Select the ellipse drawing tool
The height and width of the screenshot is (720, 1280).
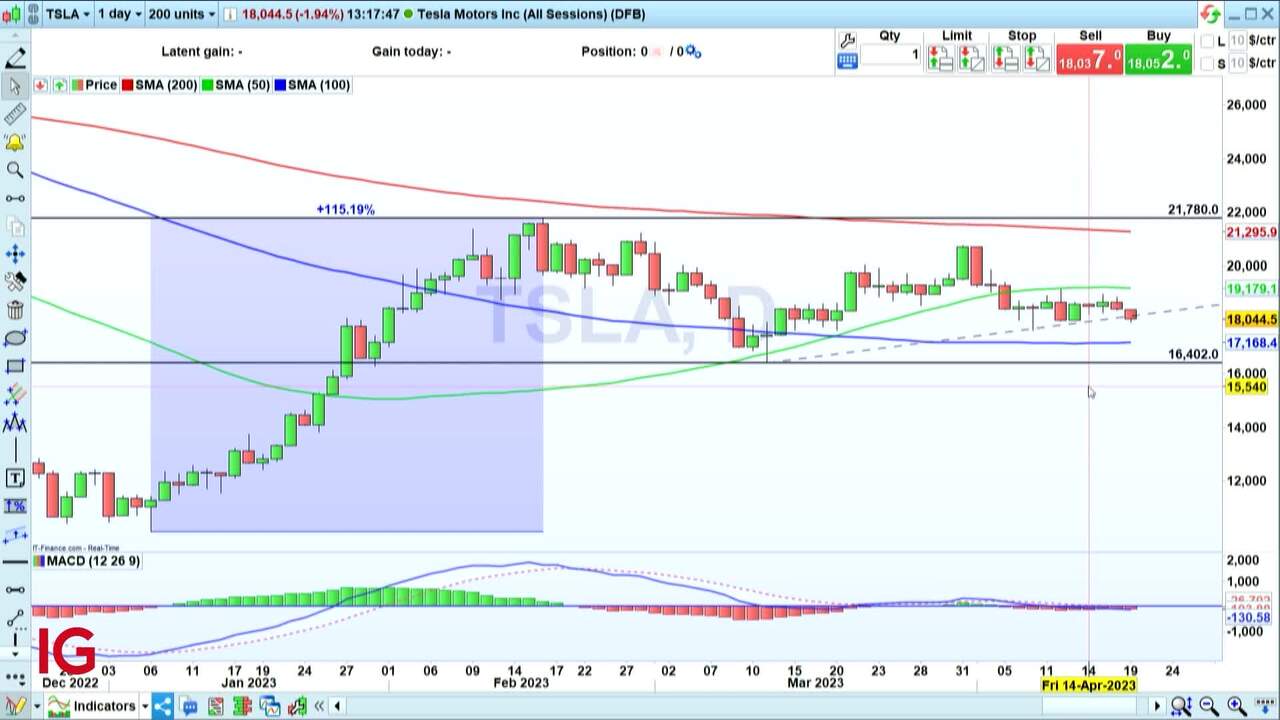[15, 338]
